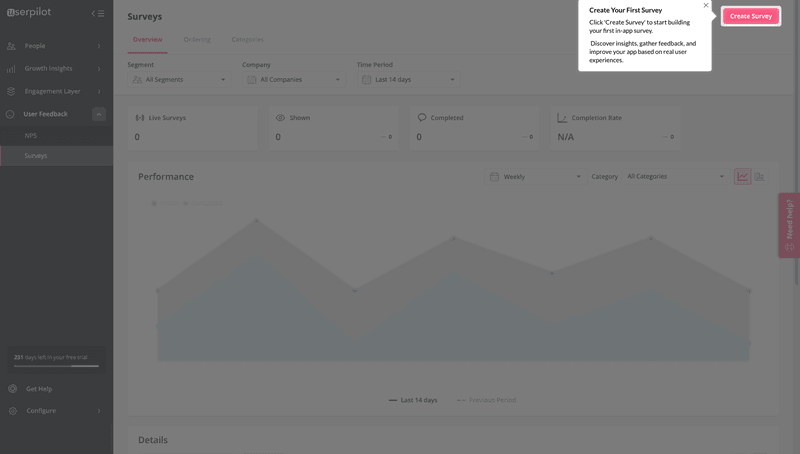Click the People icon in the sidebar
This screenshot has height=454, width=800.
point(11,46)
